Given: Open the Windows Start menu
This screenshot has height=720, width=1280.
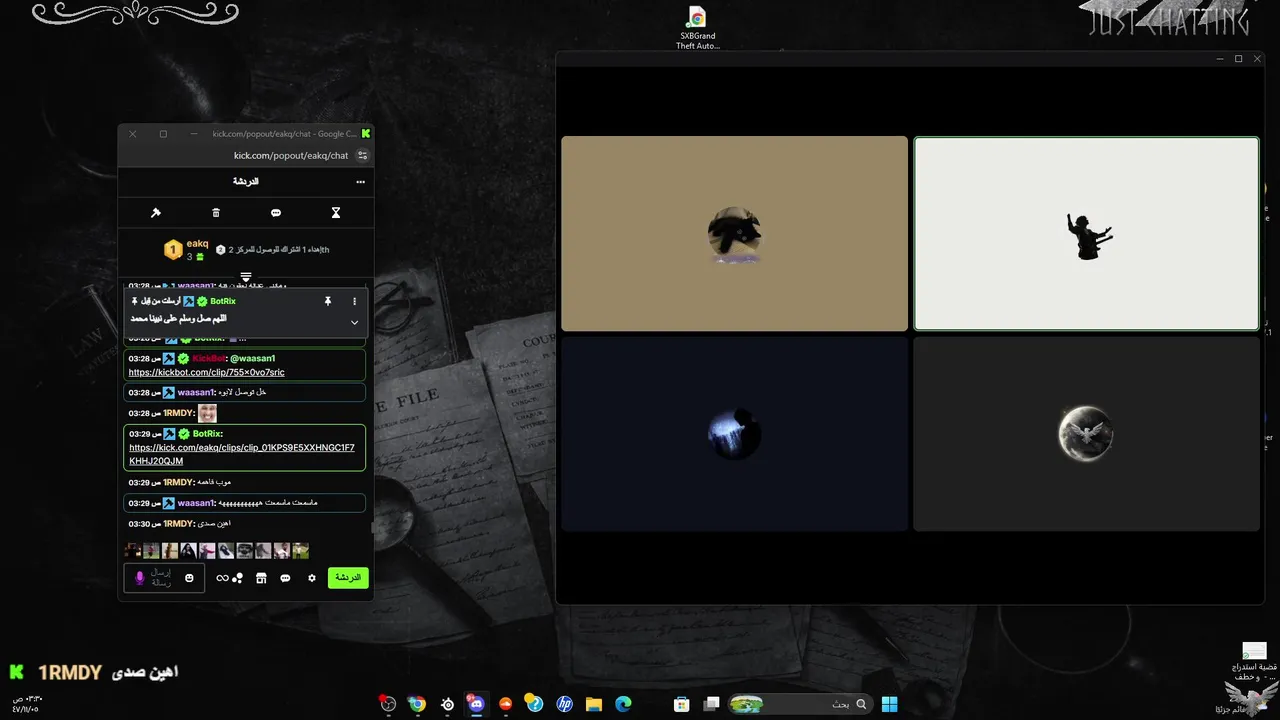Looking at the screenshot, I should click(889, 704).
